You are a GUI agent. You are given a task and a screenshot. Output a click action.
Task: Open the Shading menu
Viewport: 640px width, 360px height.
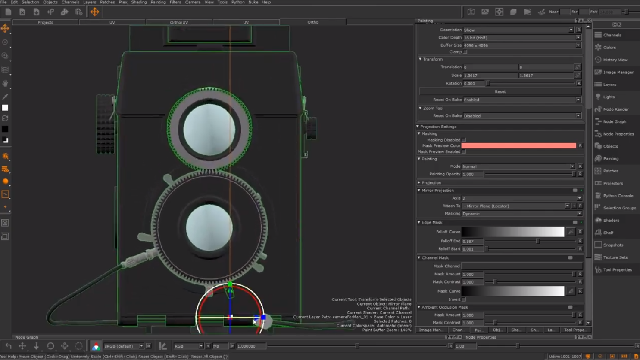coord(139,2)
